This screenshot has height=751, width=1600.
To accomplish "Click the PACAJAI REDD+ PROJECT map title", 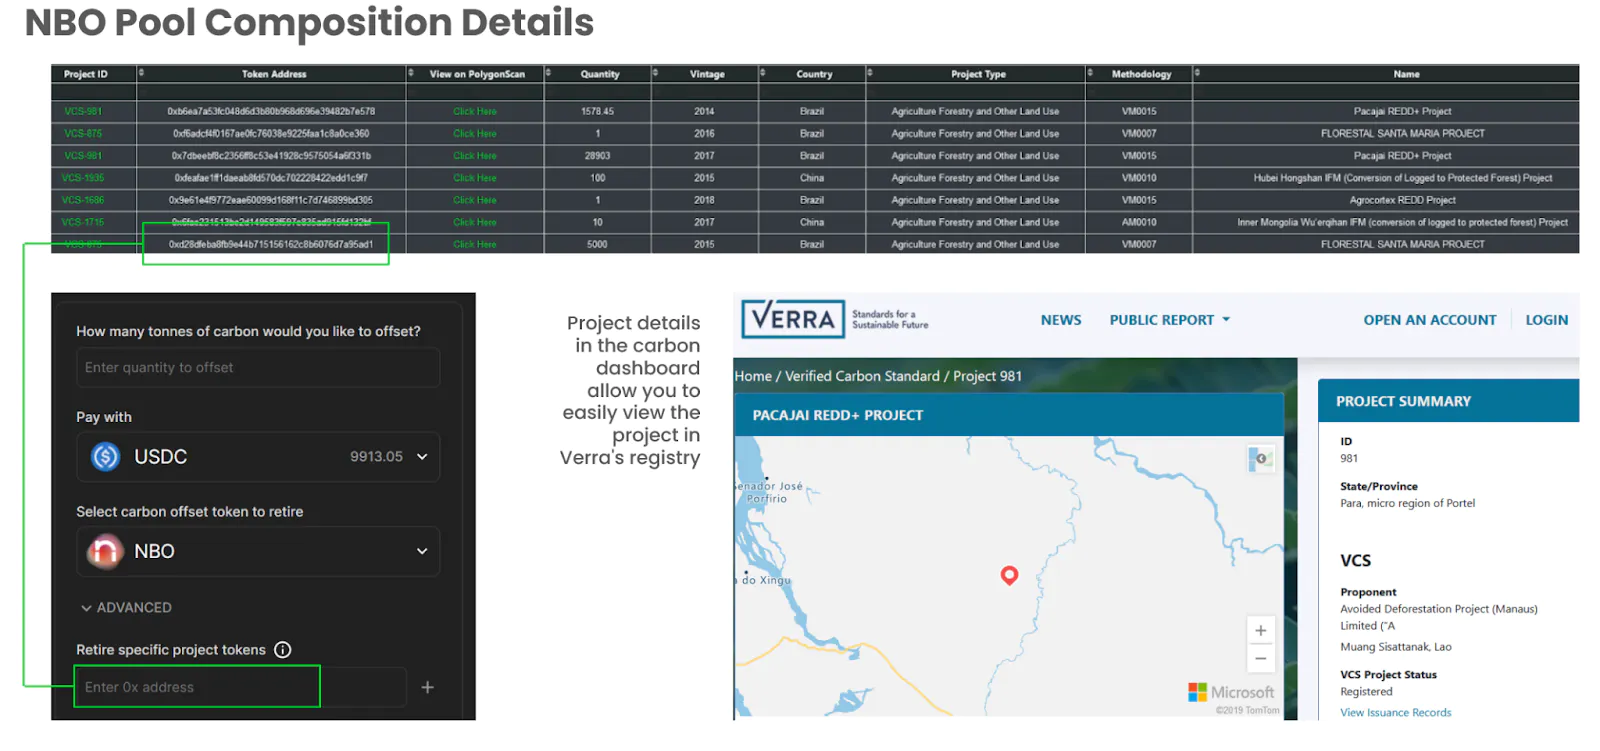I will click(x=838, y=415).
